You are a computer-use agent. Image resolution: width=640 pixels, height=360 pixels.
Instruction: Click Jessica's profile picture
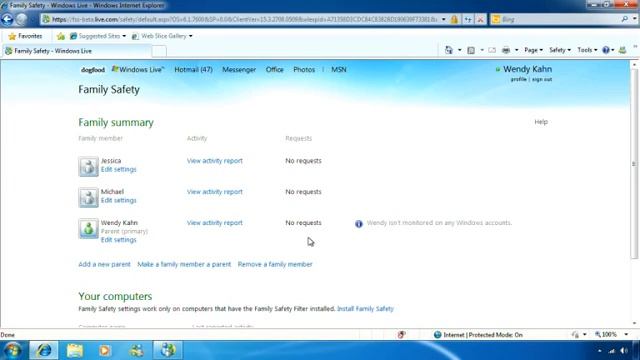tap(89, 166)
